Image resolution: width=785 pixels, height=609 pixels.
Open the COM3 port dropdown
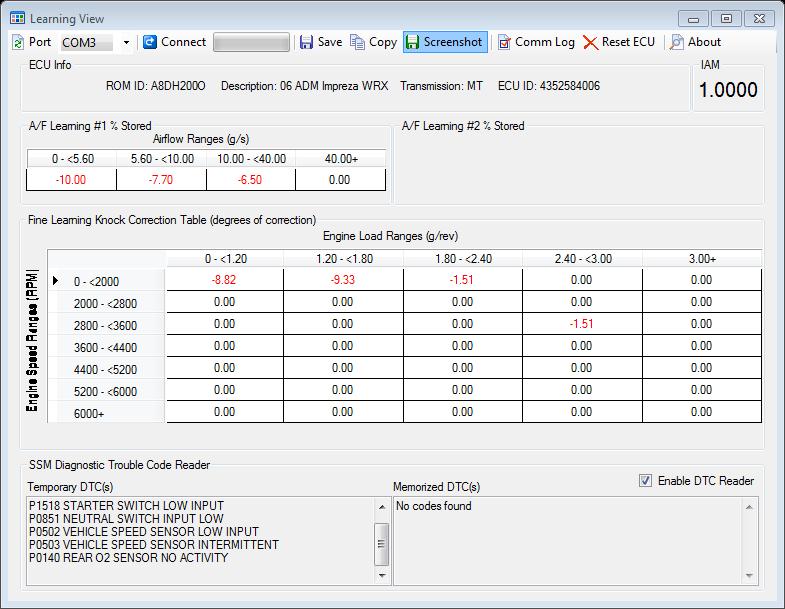click(x=126, y=43)
